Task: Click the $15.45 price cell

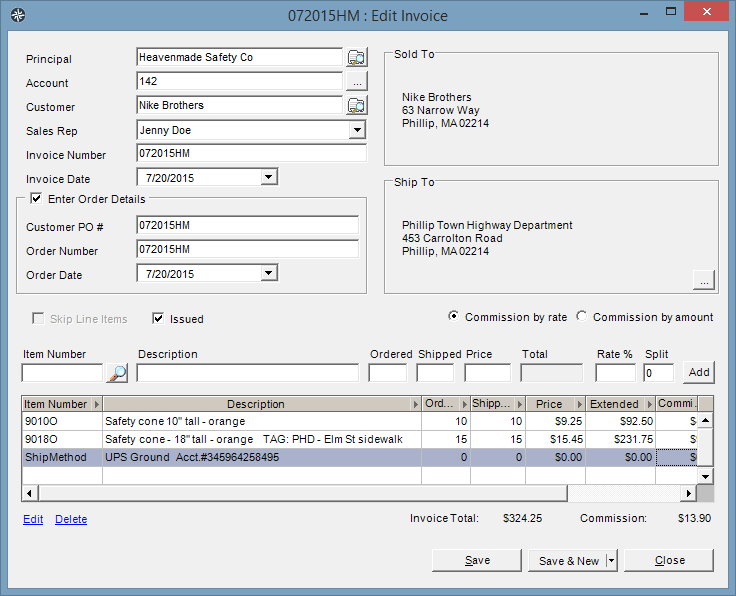Action: pyautogui.click(x=556, y=439)
